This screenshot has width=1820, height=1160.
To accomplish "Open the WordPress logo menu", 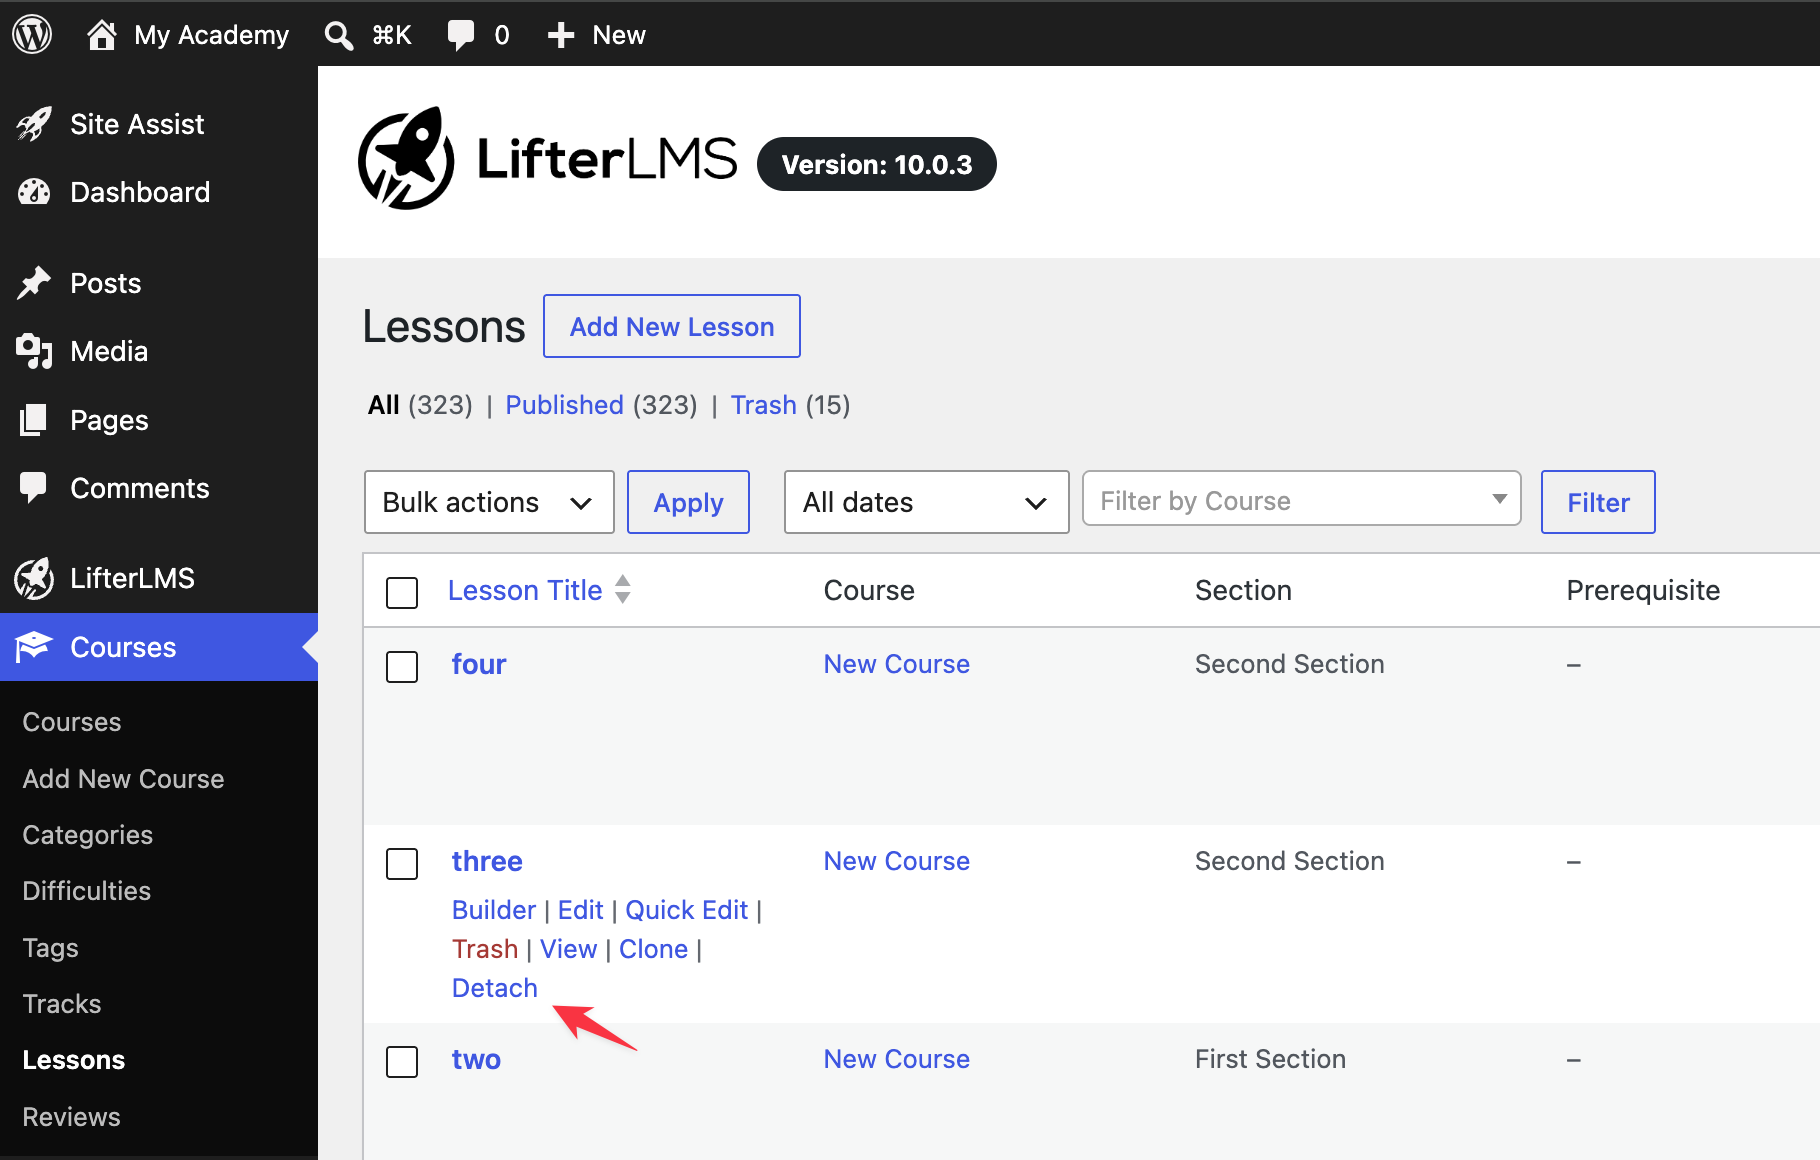I will point(32,35).
